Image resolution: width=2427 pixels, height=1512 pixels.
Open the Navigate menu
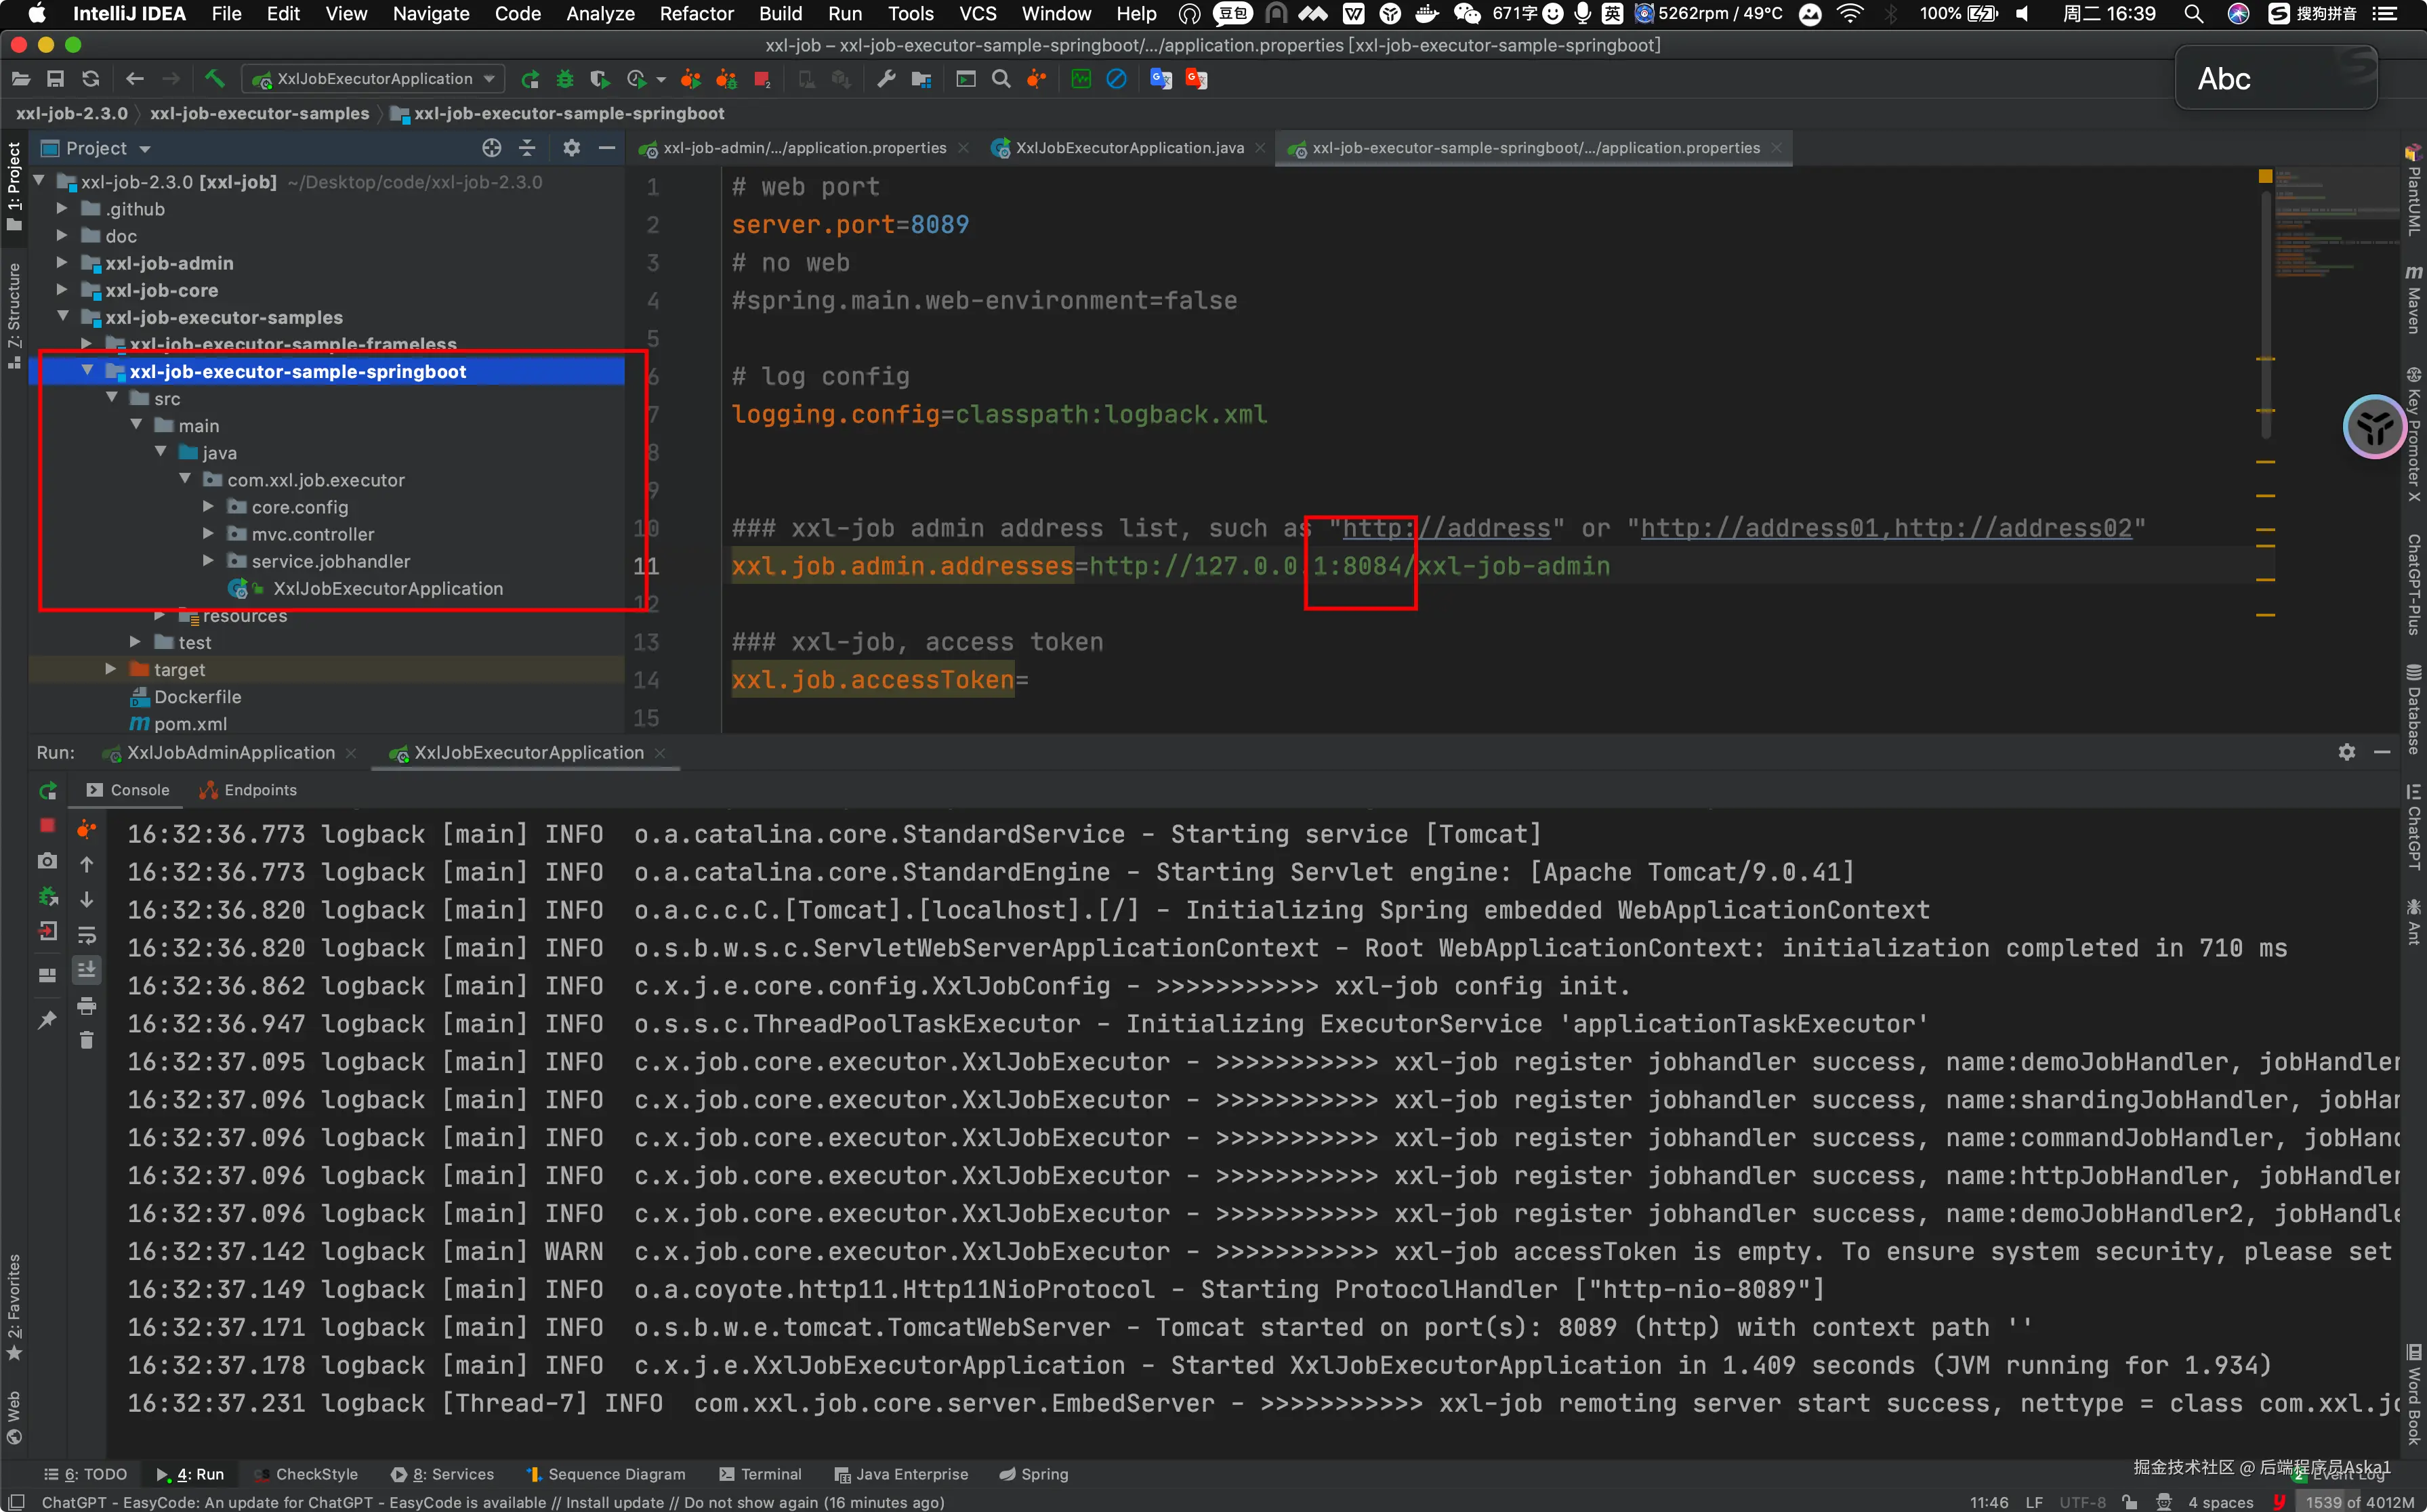[431, 14]
